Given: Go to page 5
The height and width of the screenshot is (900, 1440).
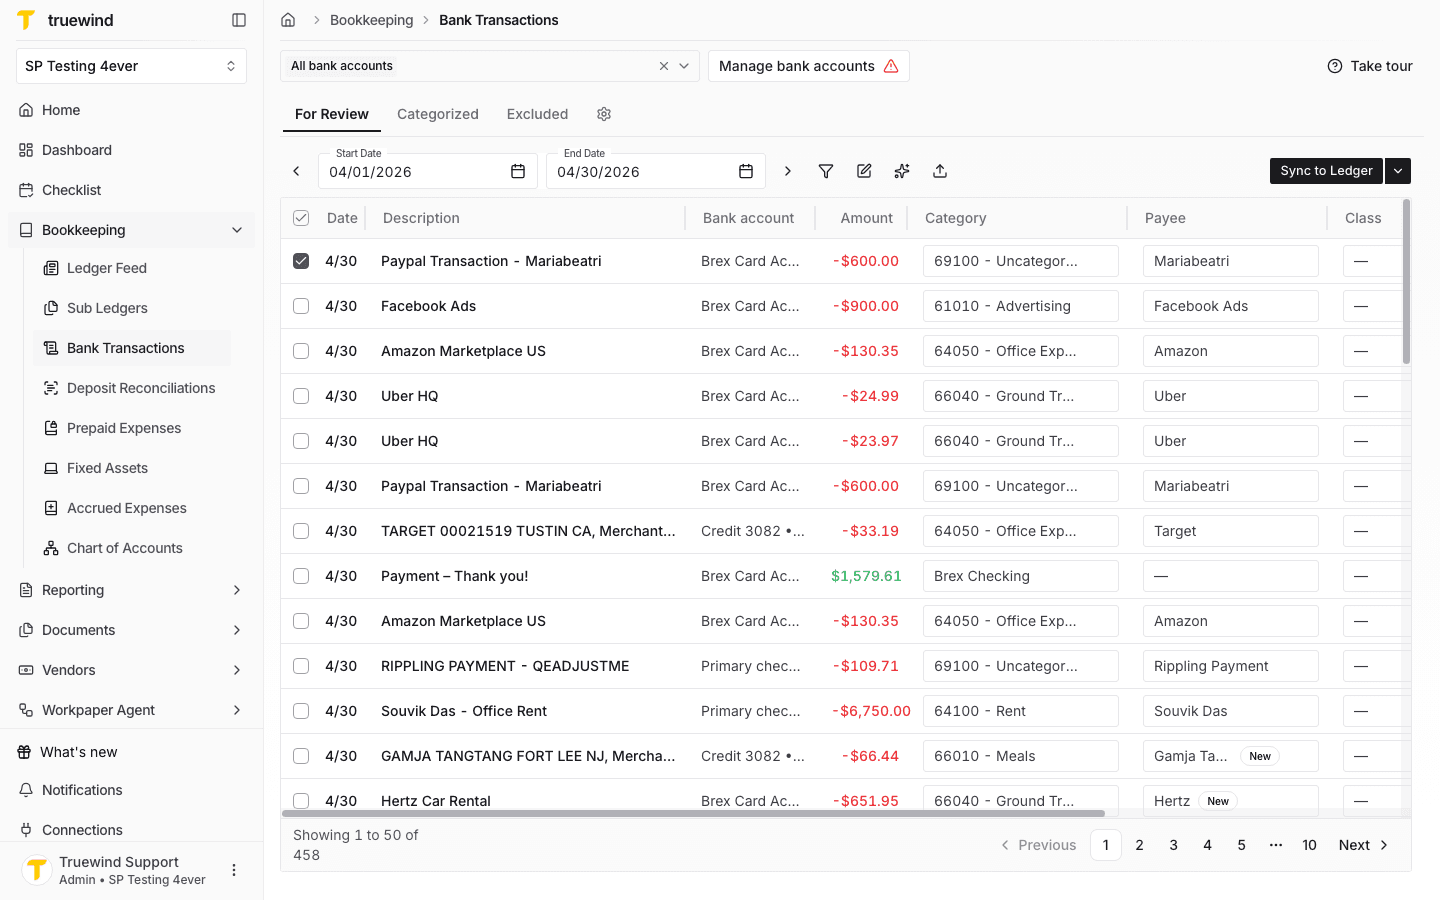Looking at the screenshot, I should click(1241, 845).
